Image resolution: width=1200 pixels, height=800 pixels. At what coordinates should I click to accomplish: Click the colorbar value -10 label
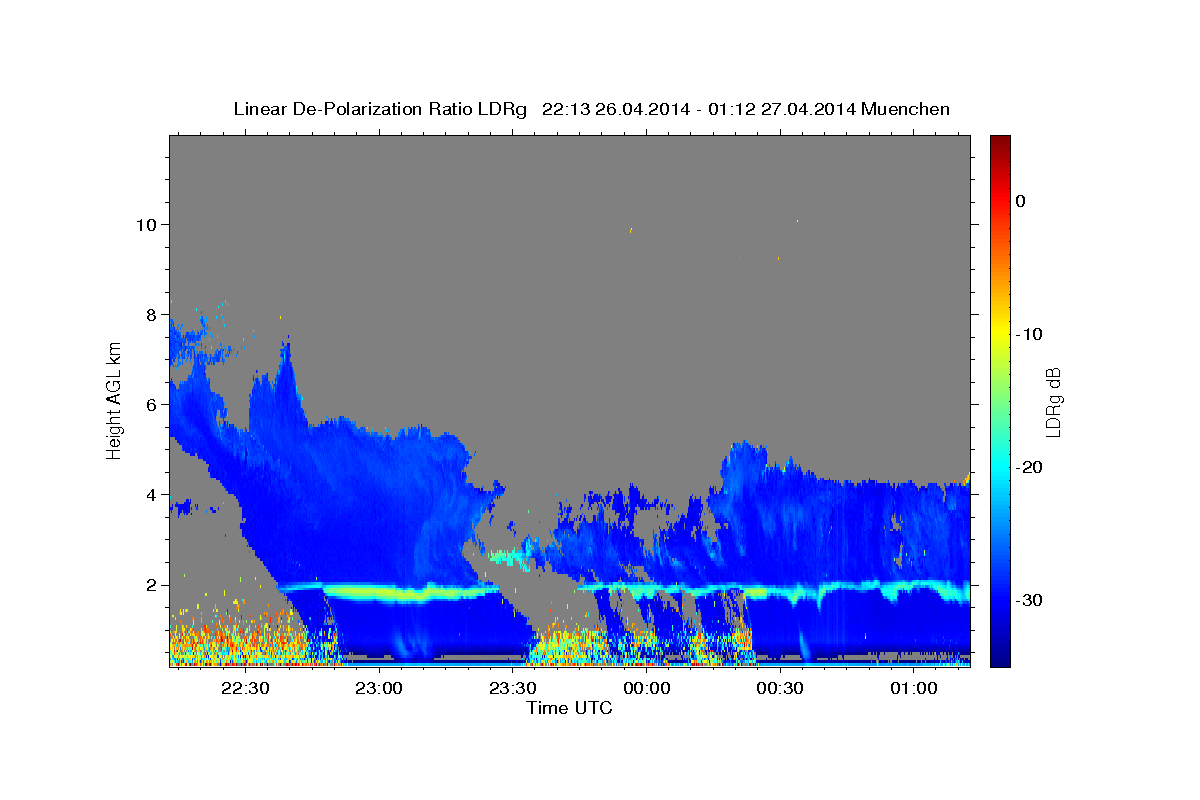(x=1031, y=334)
